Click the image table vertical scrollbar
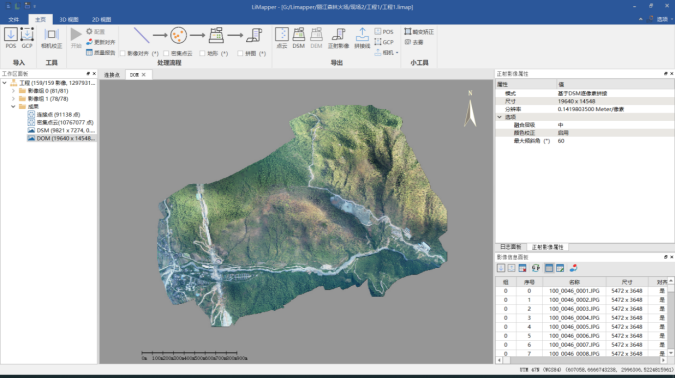 click(671, 317)
